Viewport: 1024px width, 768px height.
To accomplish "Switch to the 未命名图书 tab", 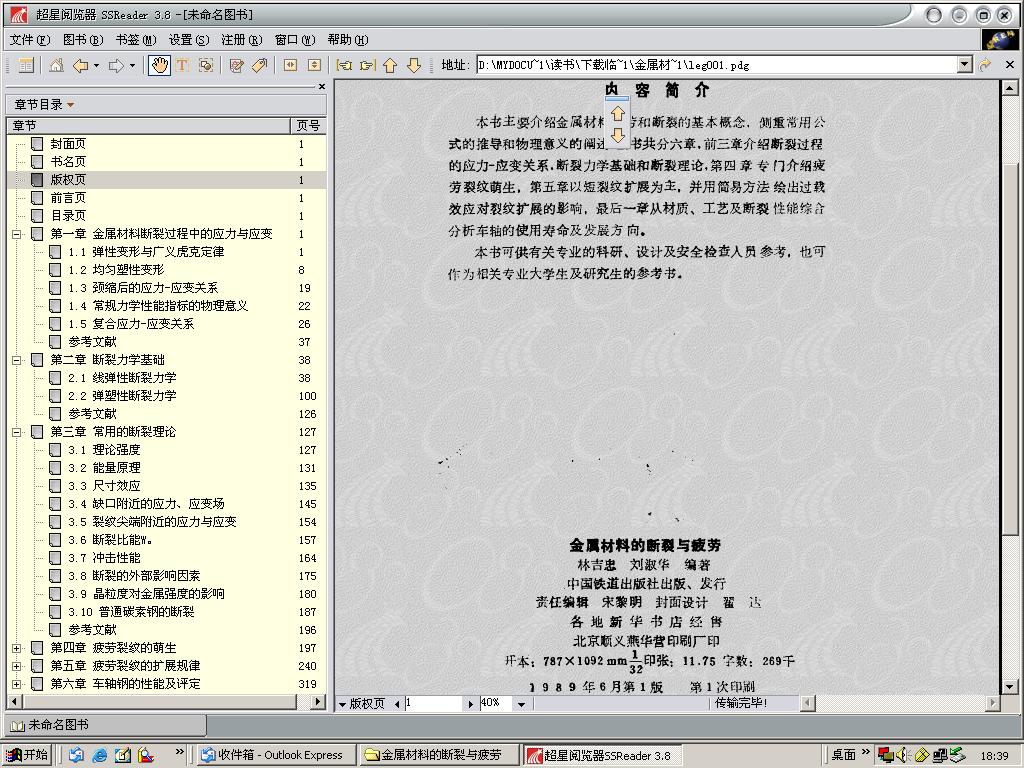I will (106, 725).
